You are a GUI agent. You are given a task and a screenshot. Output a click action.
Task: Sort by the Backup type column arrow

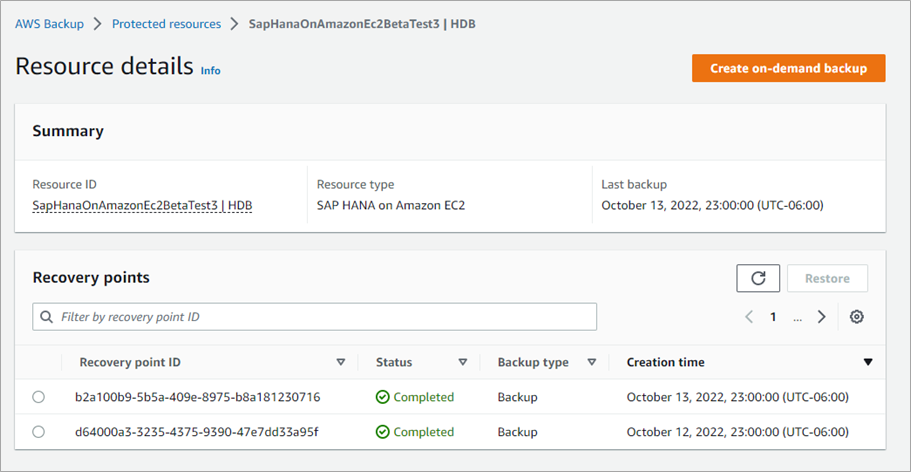click(592, 362)
